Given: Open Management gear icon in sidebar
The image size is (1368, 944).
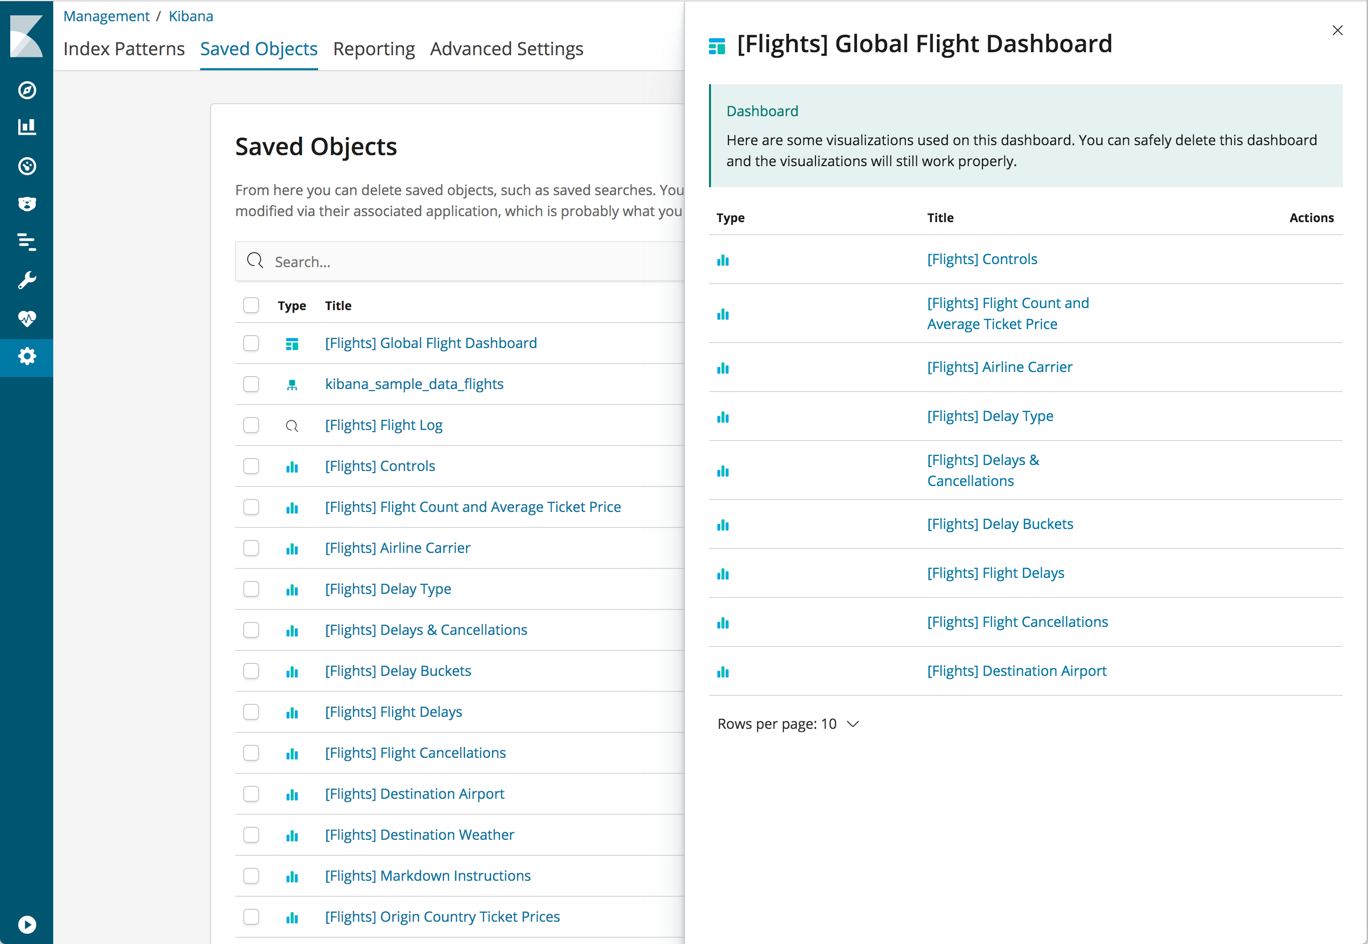Looking at the screenshot, I should [27, 356].
